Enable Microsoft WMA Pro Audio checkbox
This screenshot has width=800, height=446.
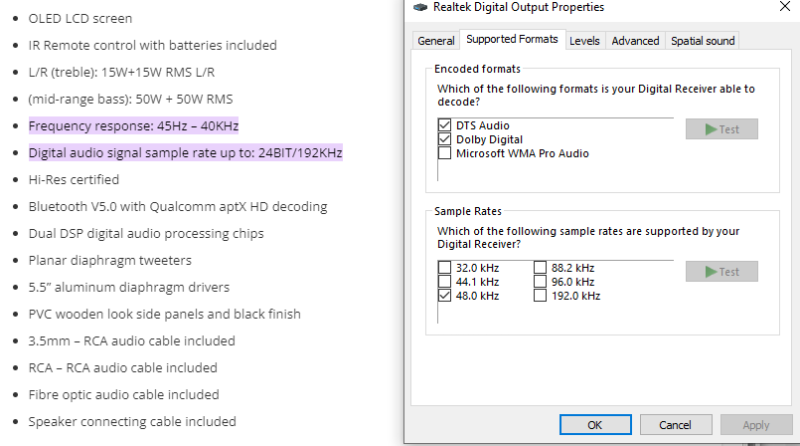(x=444, y=154)
